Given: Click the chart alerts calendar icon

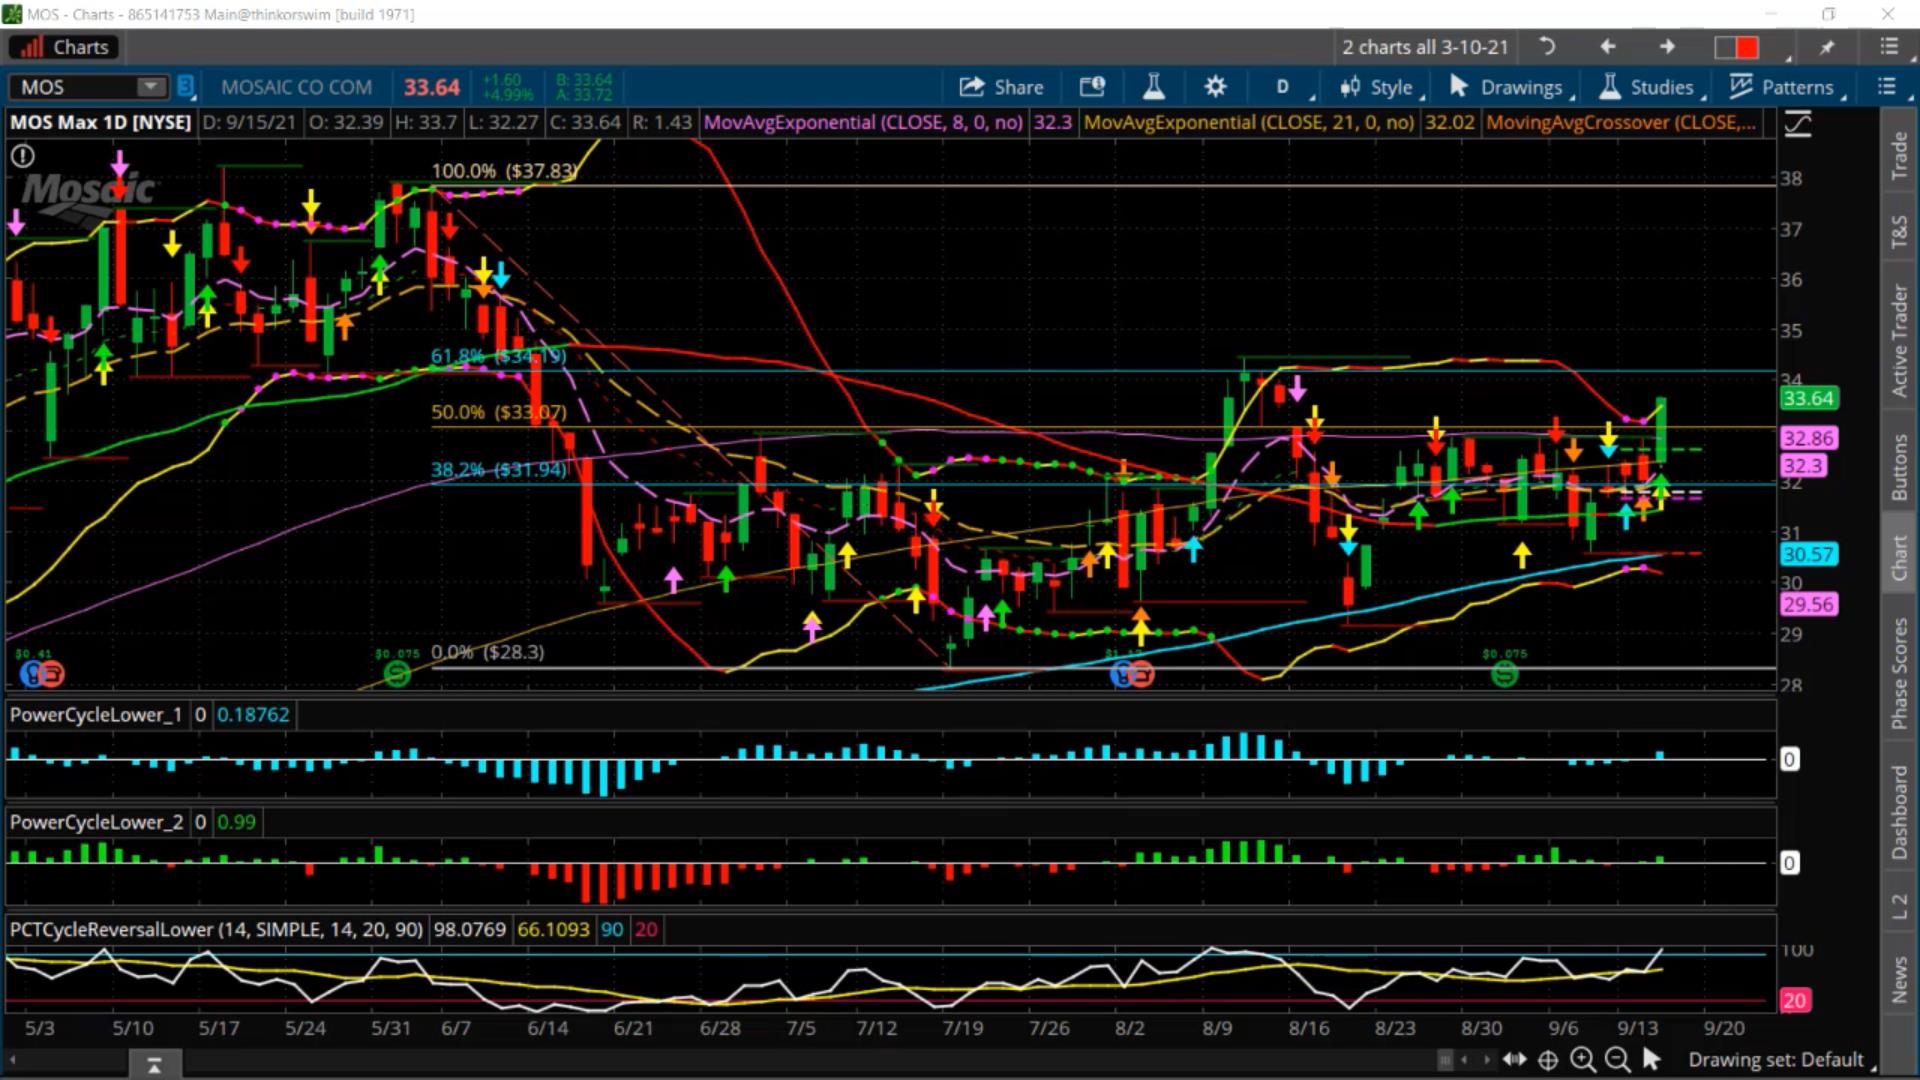Looking at the screenshot, I should [x=1092, y=87].
